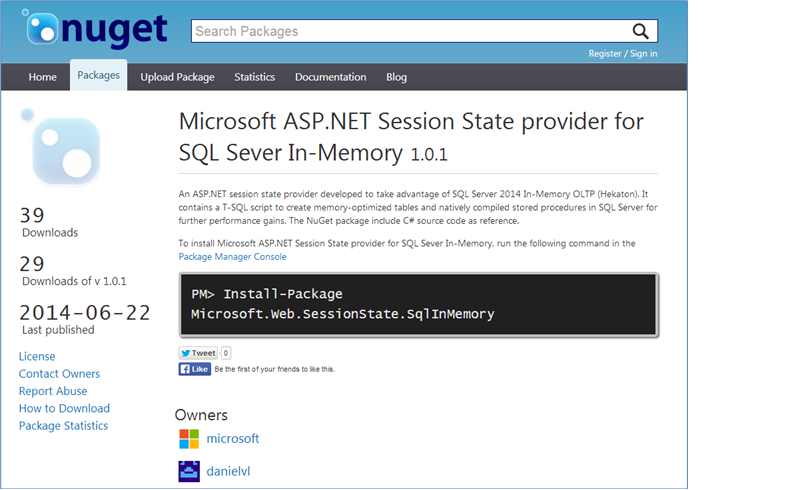The image size is (800, 490).
Task: Click the Tweet button
Action: [198, 353]
